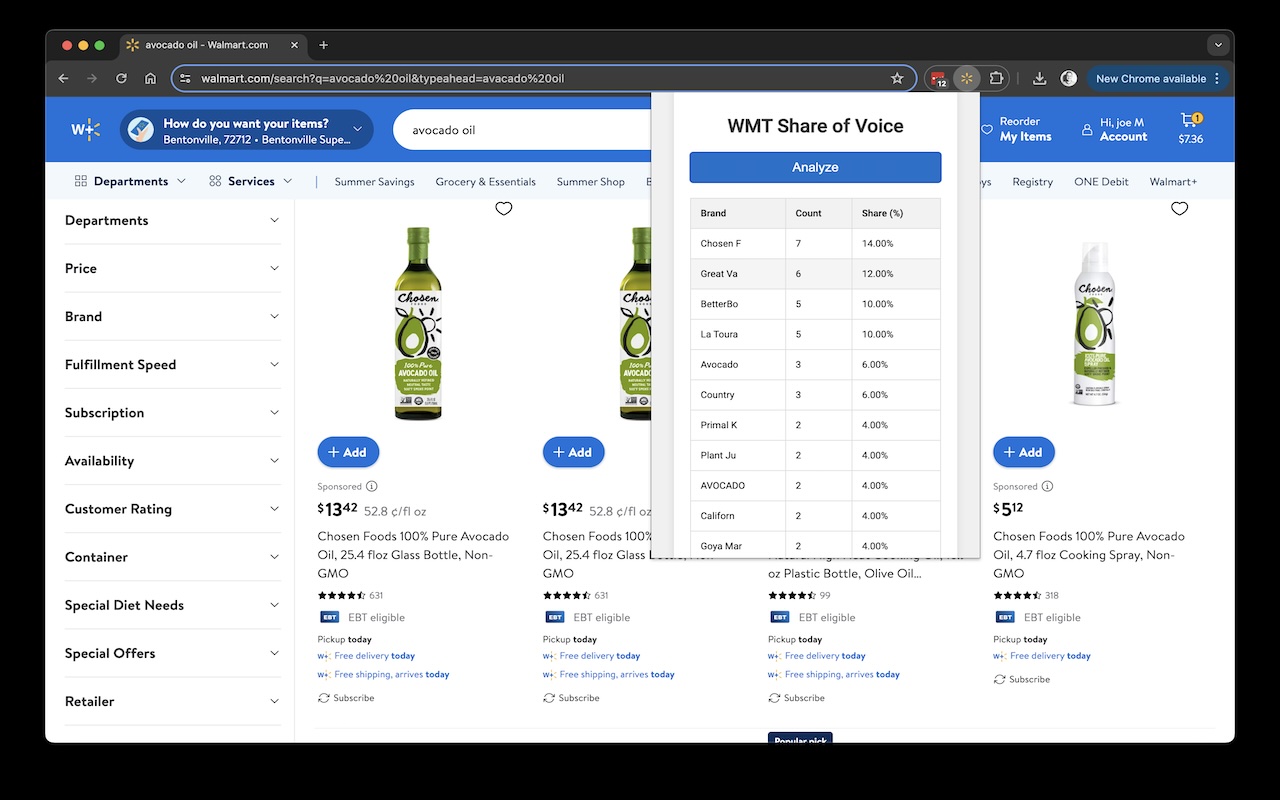Open a new browser tab with plus icon
Screen dimensions: 1280x800
click(x=323, y=45)
